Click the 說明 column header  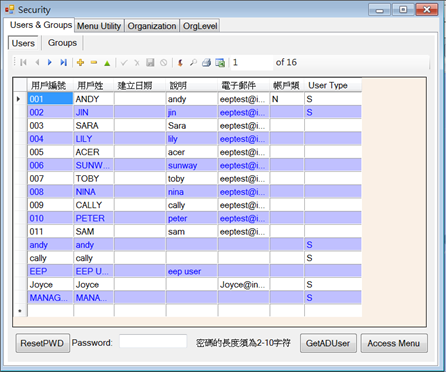coord(192,85)
